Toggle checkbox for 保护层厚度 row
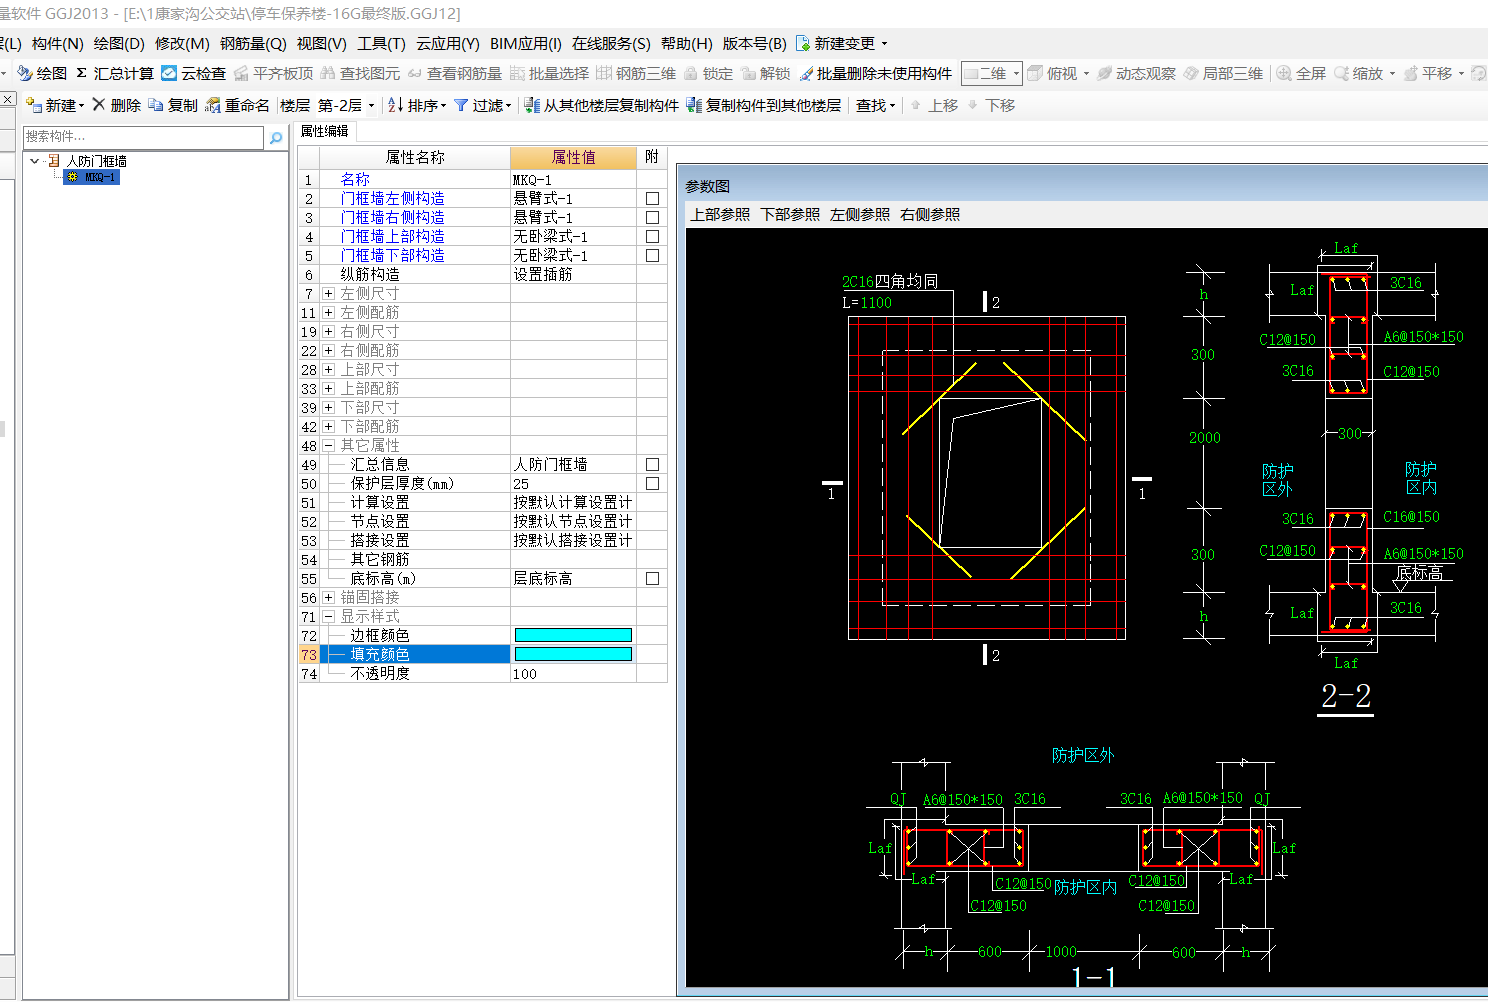This screenshot has width=1488, height=1002. [652, 483]
